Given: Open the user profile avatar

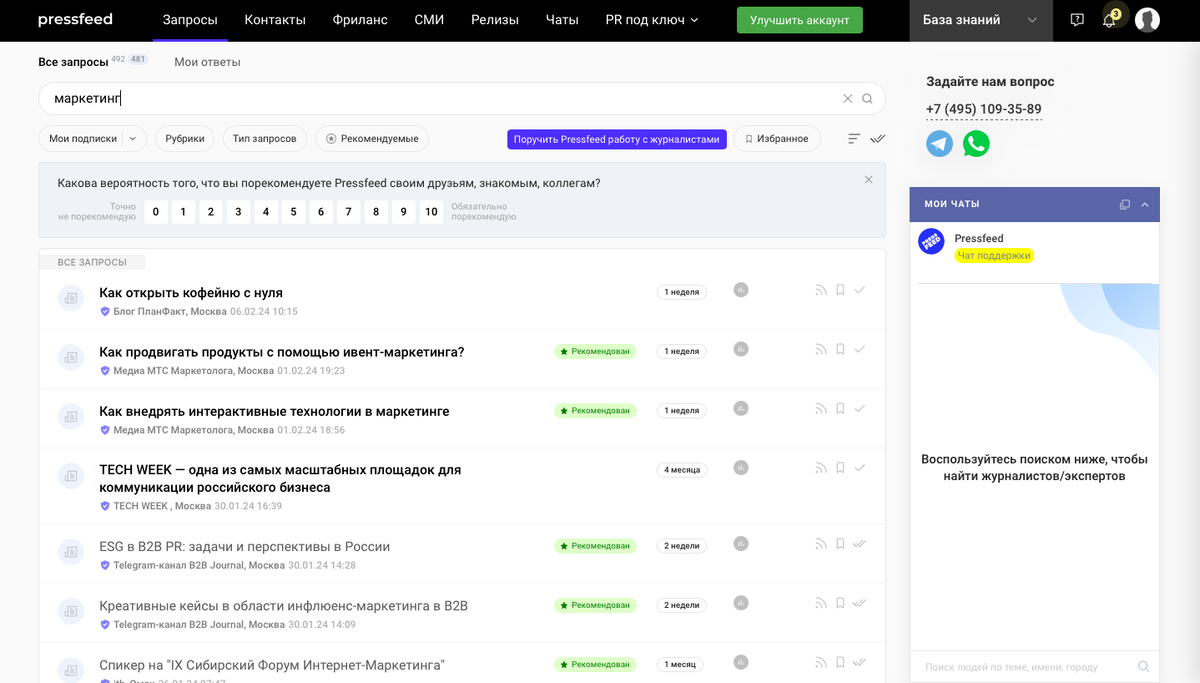Looking at the screenshot, I should coord(1147,20).
